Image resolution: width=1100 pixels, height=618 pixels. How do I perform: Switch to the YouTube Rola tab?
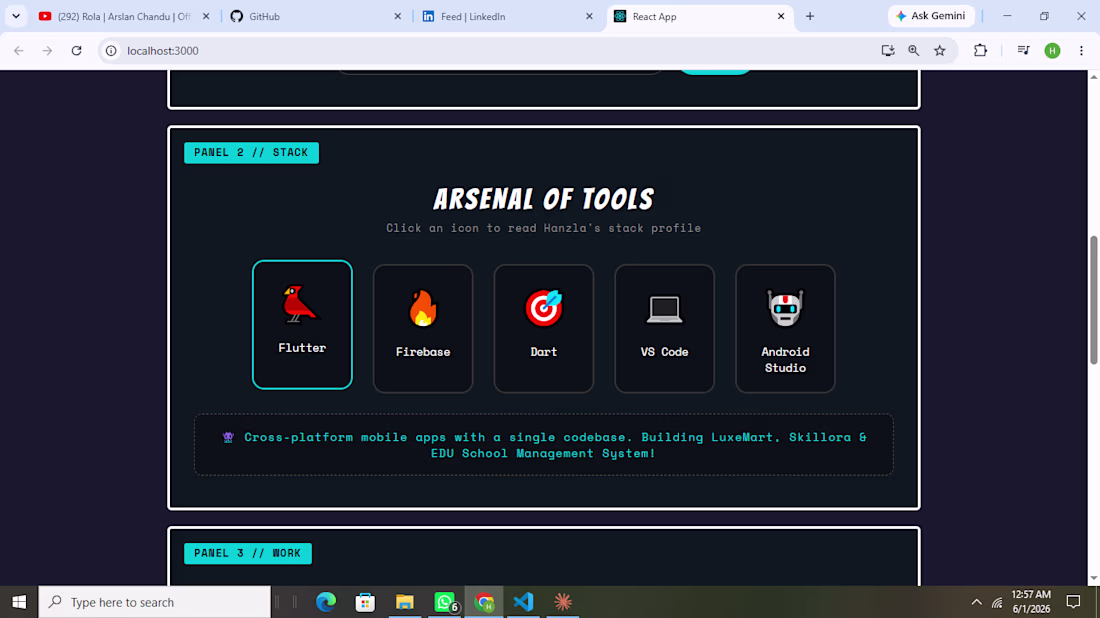(124, 16)
